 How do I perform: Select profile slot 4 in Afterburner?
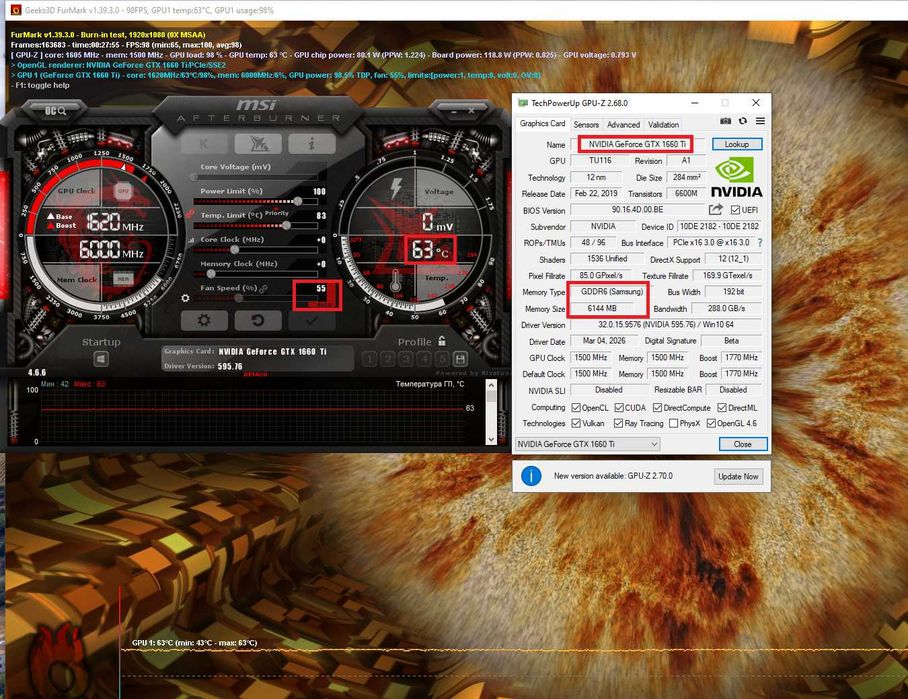click(x=424, y=359)
